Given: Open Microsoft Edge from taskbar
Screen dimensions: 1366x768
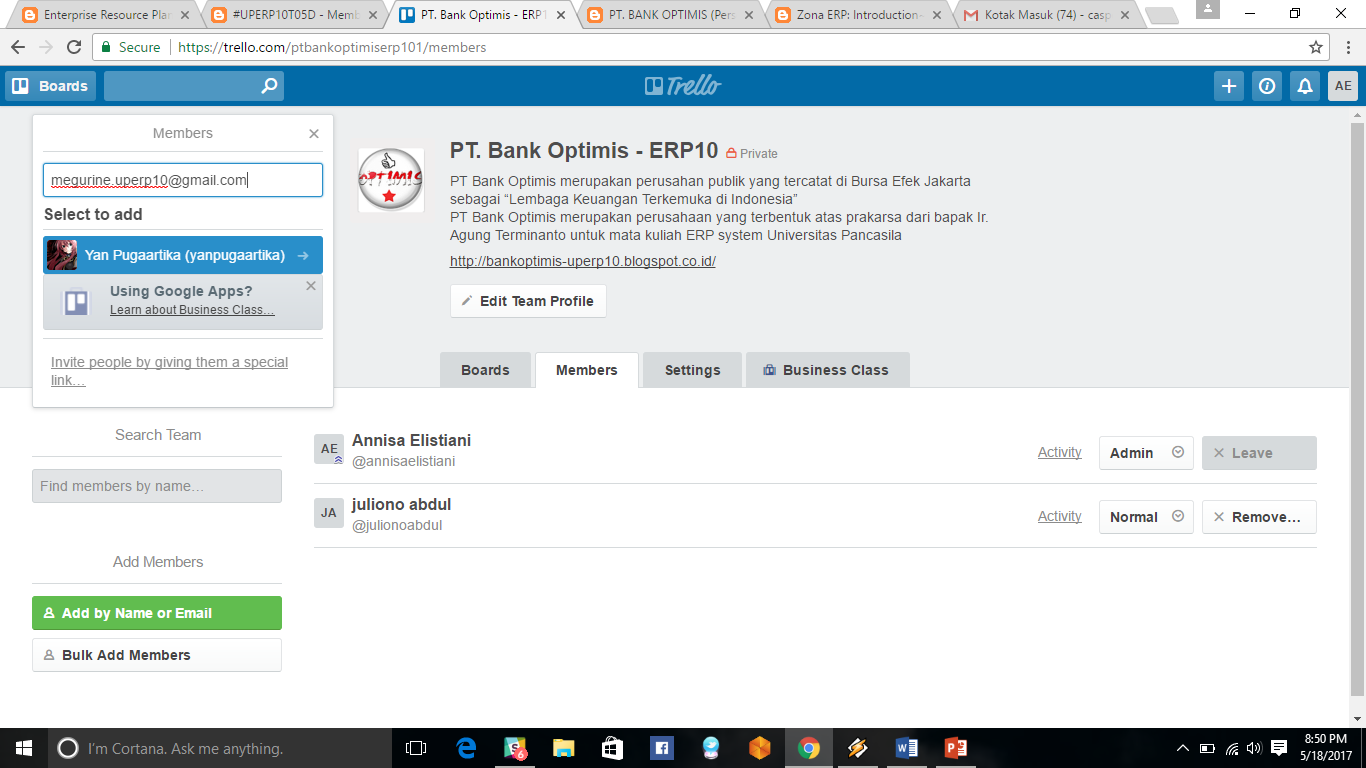Looking at the screenshot, I should click(466, 748).
